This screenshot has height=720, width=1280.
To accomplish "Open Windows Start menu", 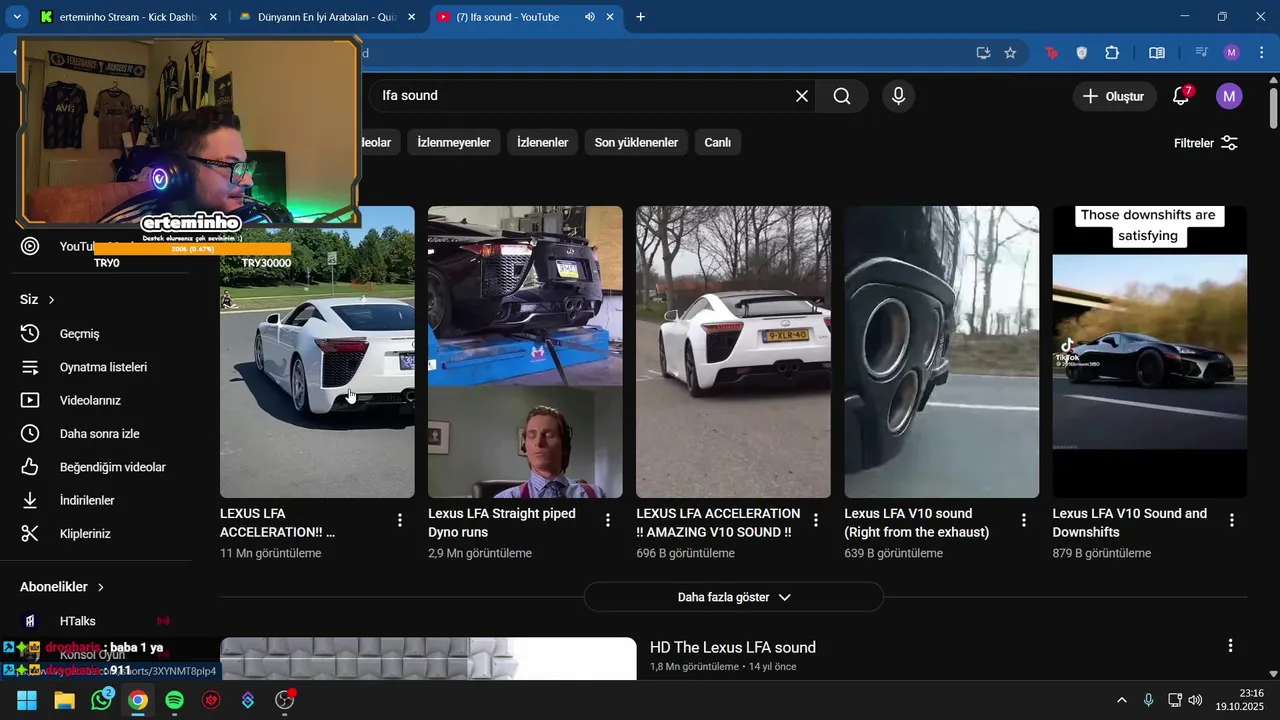I will tap(27, 700).
